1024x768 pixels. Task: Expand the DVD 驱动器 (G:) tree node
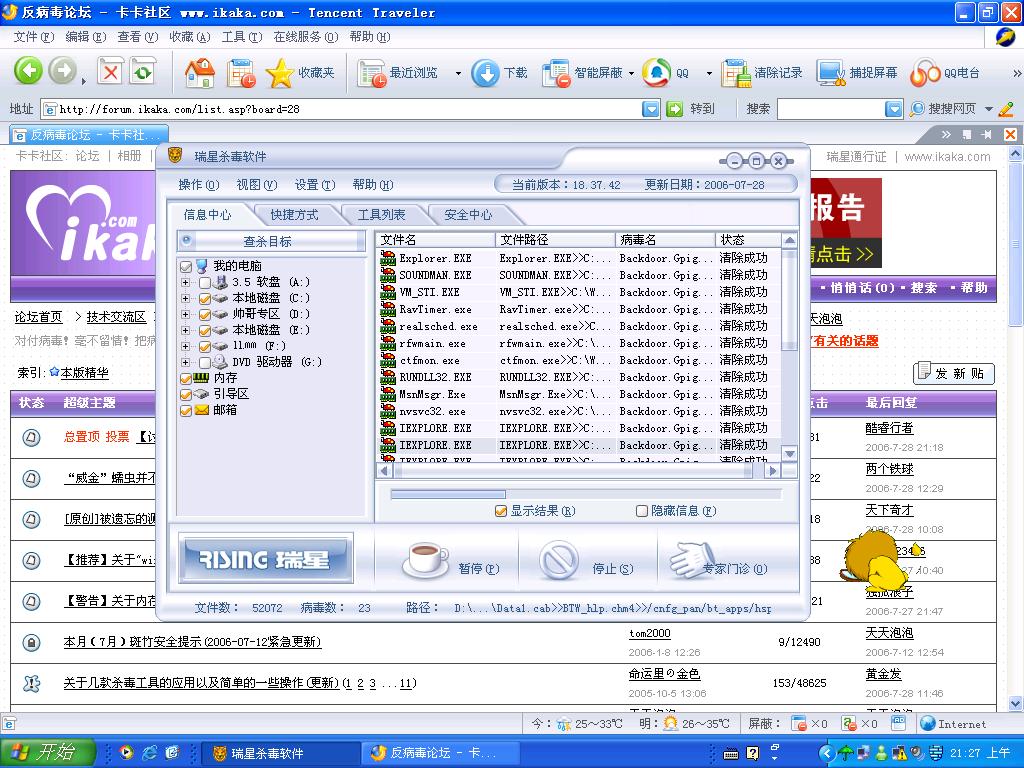click(185, 362)
